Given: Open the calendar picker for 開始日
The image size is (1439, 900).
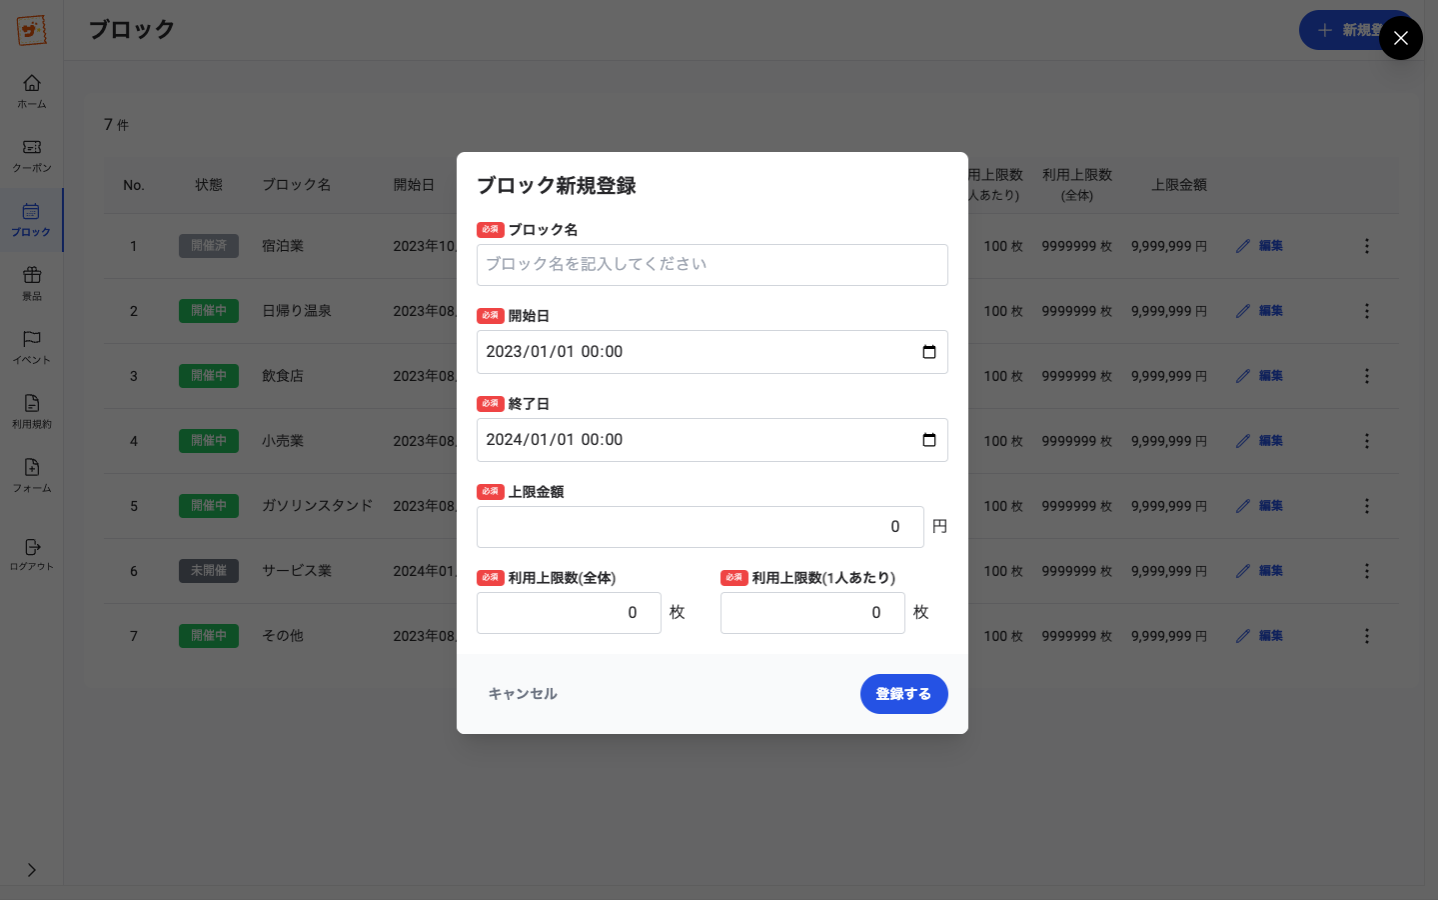Looking at the screenshot, I should [x=929, y=352].
